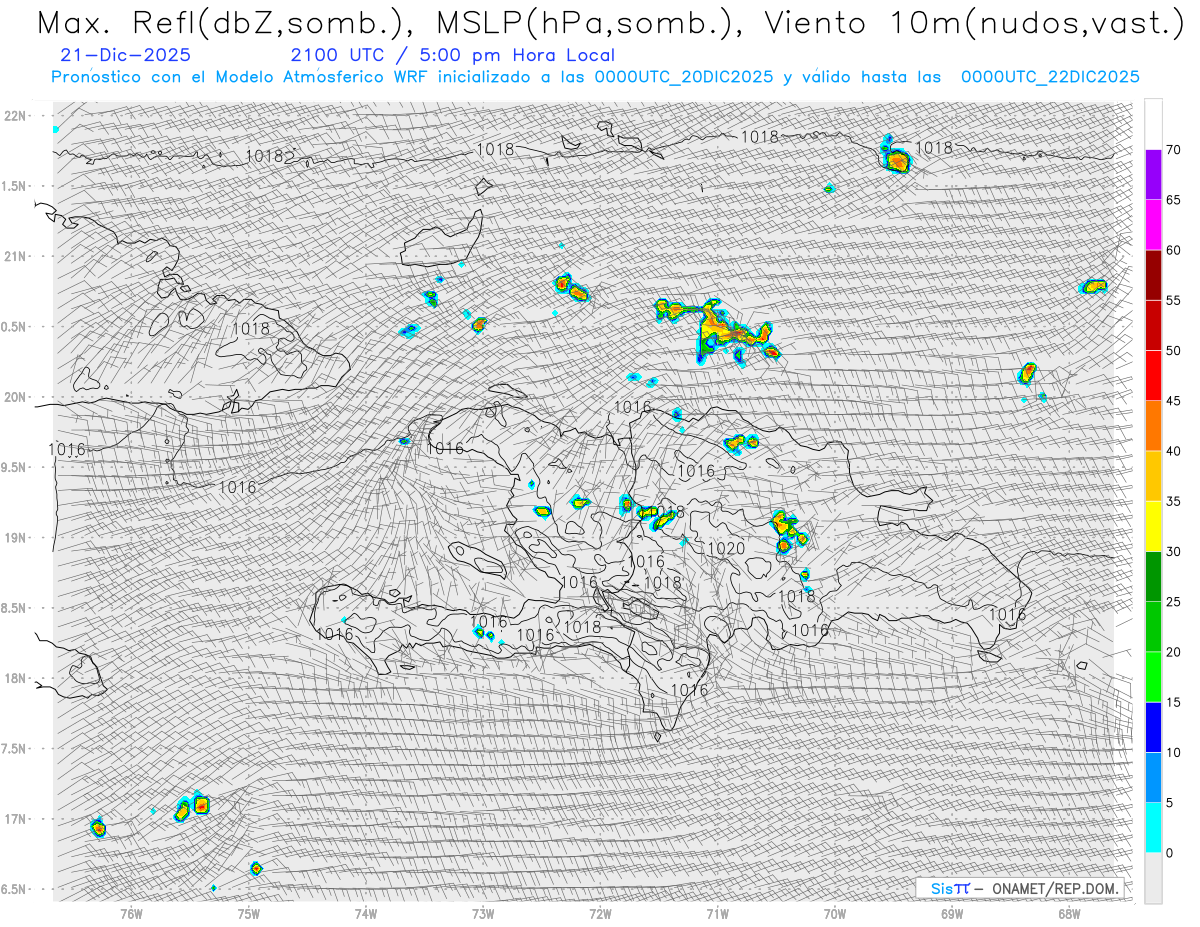Click the magenta swatch between 60 and 65 dBZ

point(1153,224)
